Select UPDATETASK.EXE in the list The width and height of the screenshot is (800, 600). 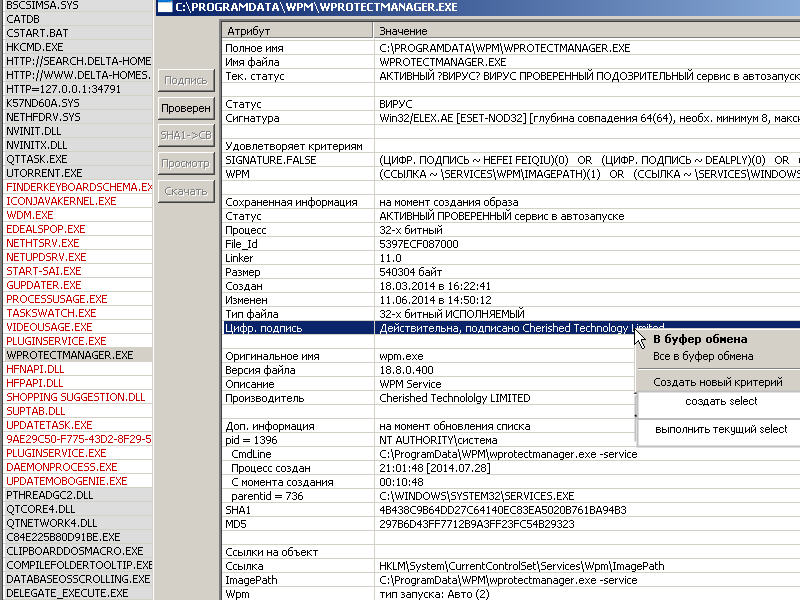(x=49, y=425)
